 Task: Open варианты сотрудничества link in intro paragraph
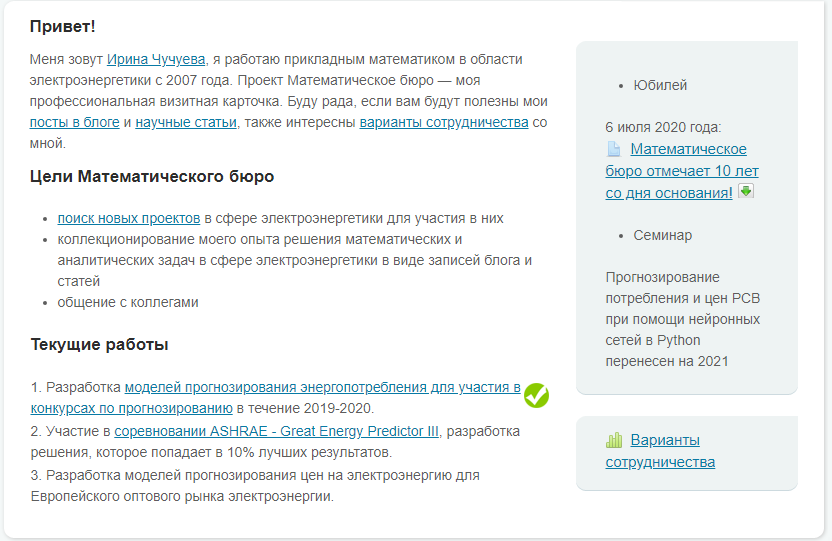444,122
